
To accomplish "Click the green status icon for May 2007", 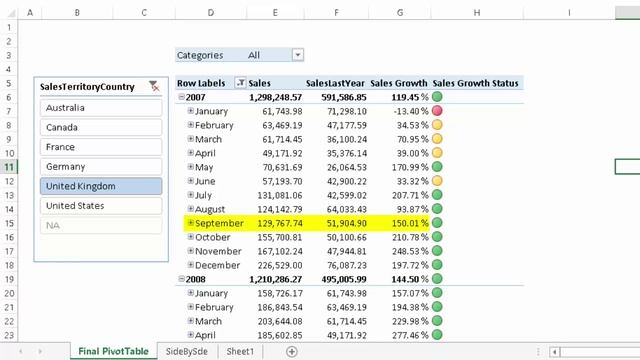I will [x=437, y=167].
